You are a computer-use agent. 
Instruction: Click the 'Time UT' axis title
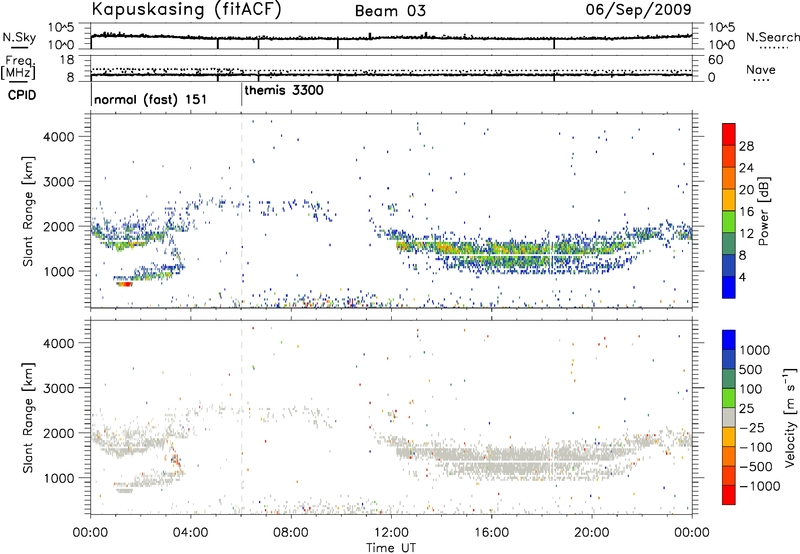tap(391, 547)
